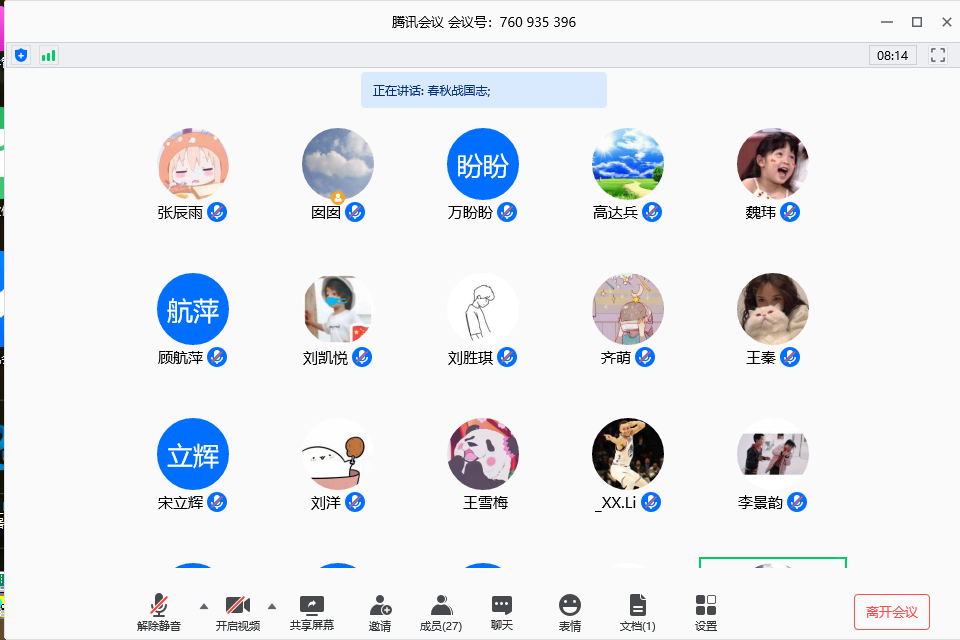The height and width of the screenshot is (640, 960).
Task: Open the Chat (聊天) panel
Action: click(502, 611)
